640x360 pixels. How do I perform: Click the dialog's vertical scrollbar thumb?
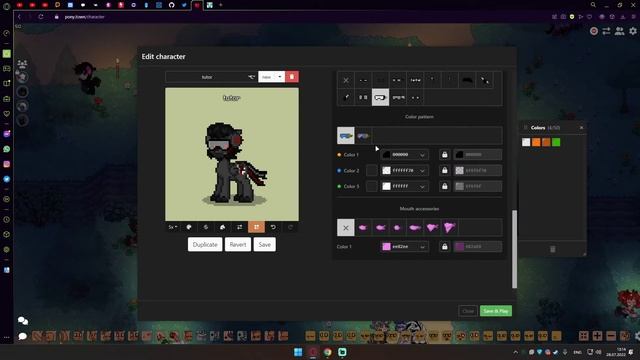[514, 249]
